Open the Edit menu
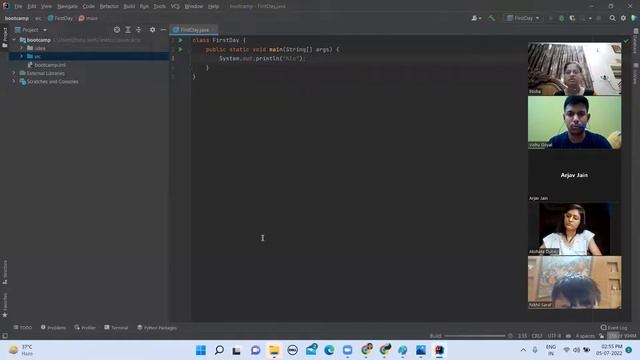 pos(32,7)
